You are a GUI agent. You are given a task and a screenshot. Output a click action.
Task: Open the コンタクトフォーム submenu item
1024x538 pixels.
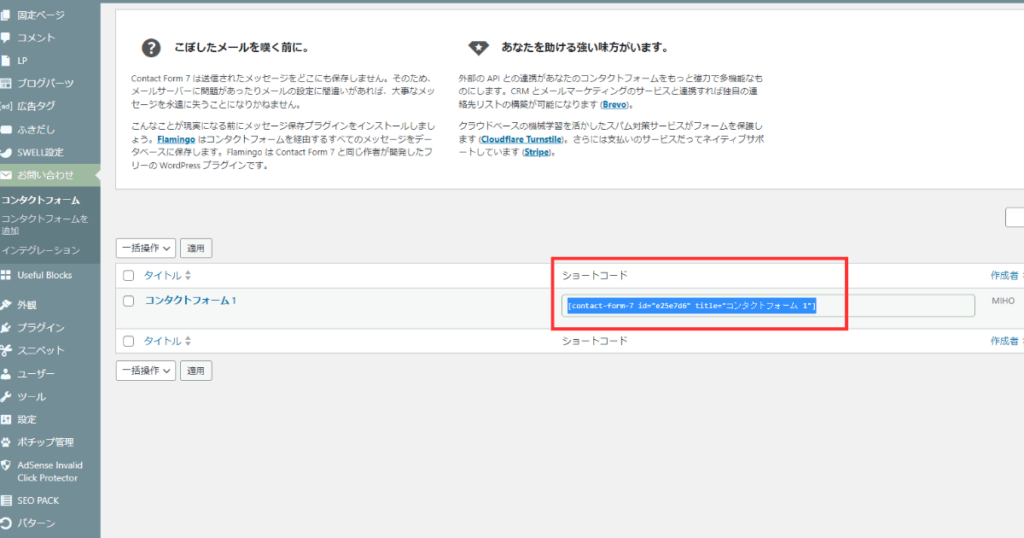pyautogui.click(x=40, y=200)
